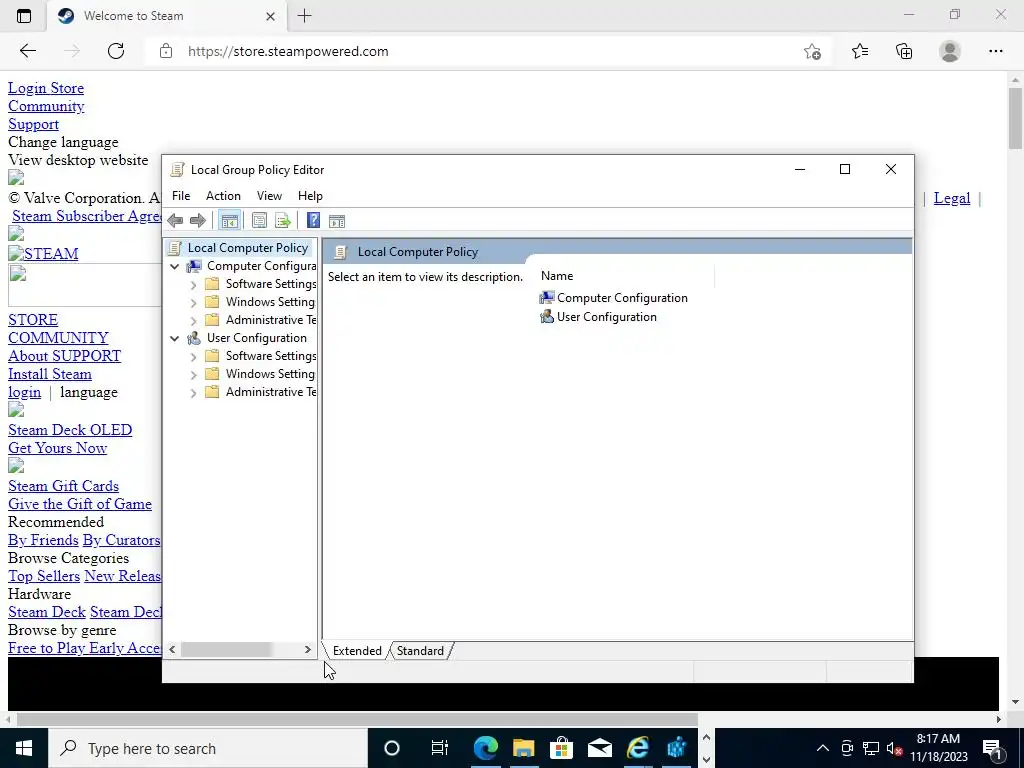Viewport: 1024px width, 768px height.
Task: Click the Edge refresh page icon
Action: coord(116,51)
